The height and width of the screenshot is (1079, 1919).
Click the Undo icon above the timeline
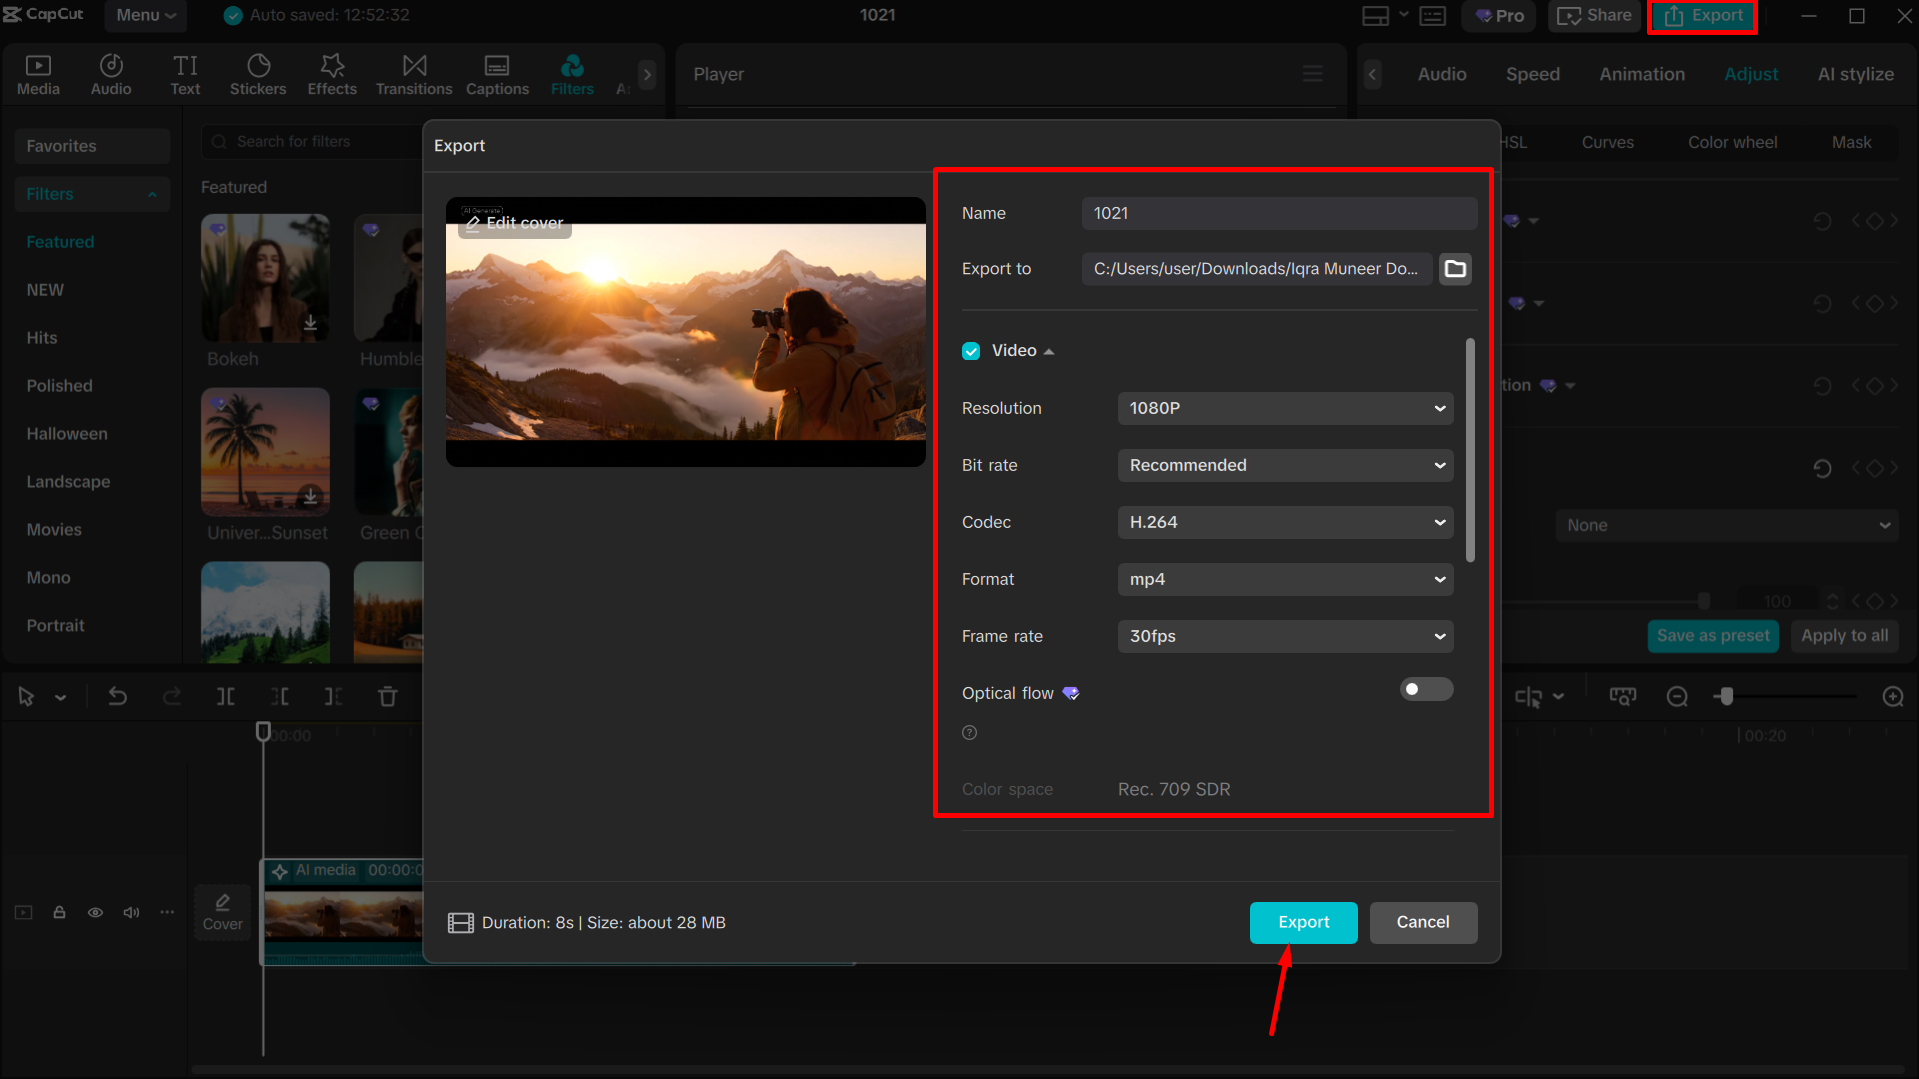(x=117, y=696)
